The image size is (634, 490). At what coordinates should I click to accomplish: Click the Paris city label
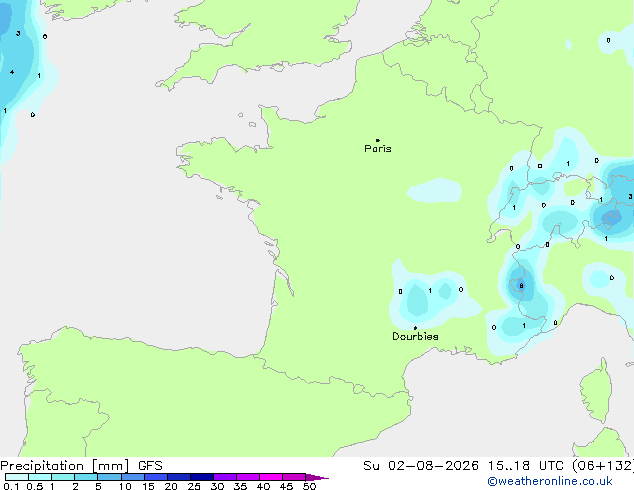coord(378,149)
